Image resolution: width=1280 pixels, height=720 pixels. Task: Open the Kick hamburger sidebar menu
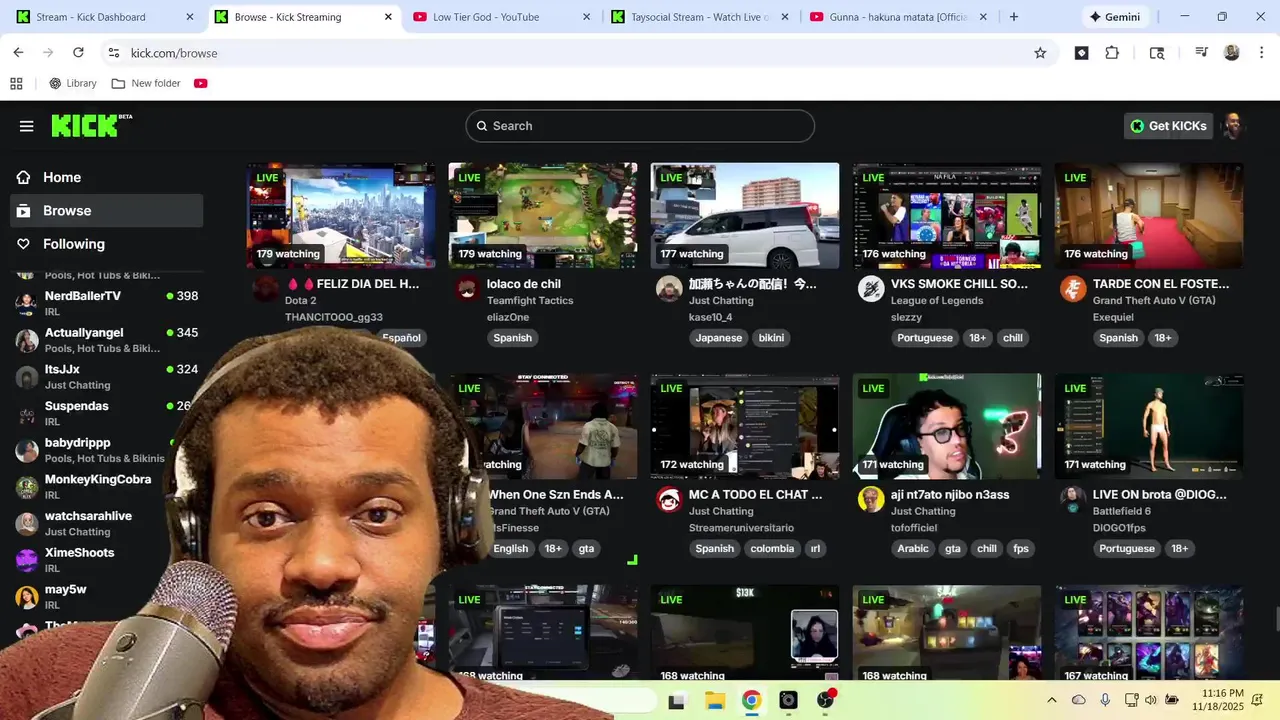26,126
